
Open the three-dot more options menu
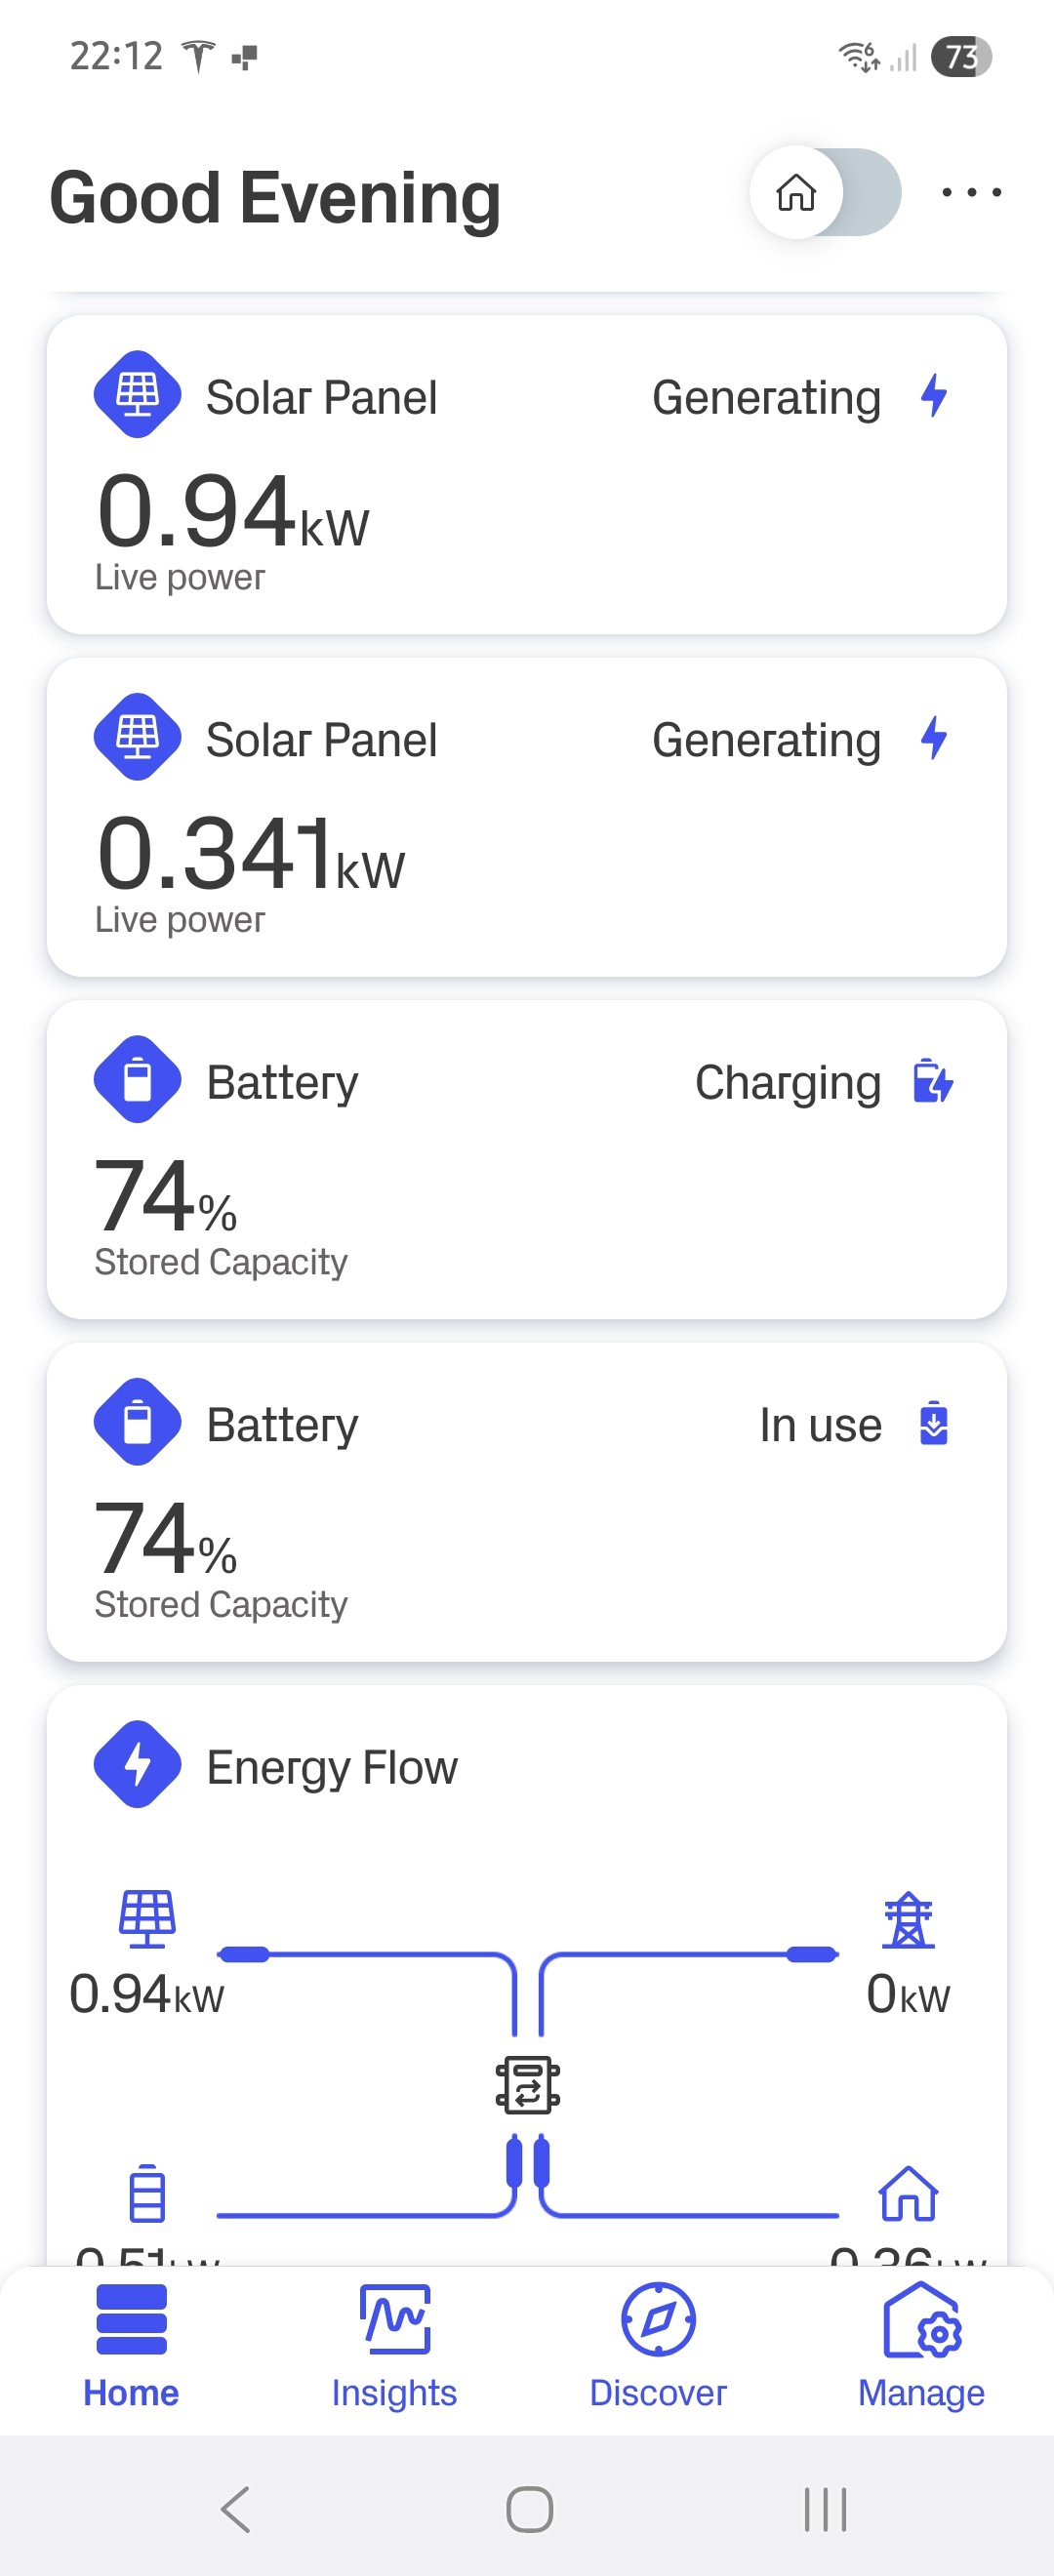tap(971, 192)
